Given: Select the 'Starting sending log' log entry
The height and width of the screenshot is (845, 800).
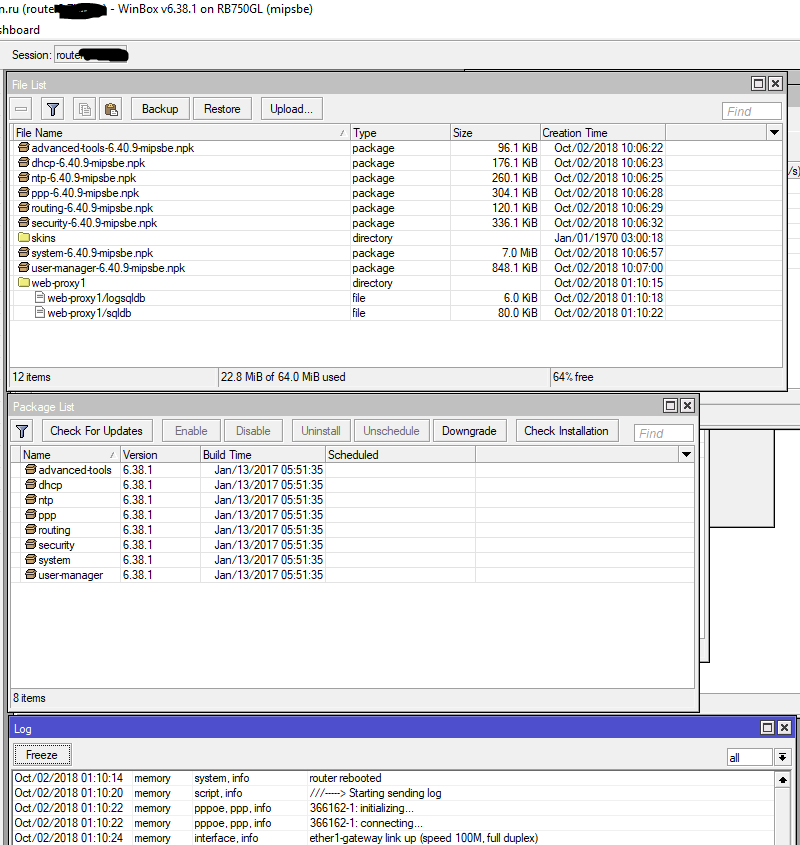Looking at the screenshot, I should 392,793.
